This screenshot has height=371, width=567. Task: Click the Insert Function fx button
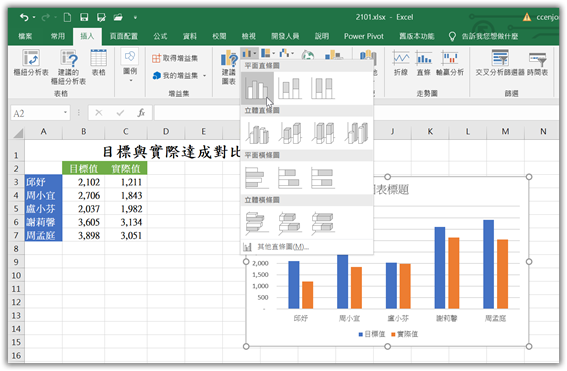[141, 113]
